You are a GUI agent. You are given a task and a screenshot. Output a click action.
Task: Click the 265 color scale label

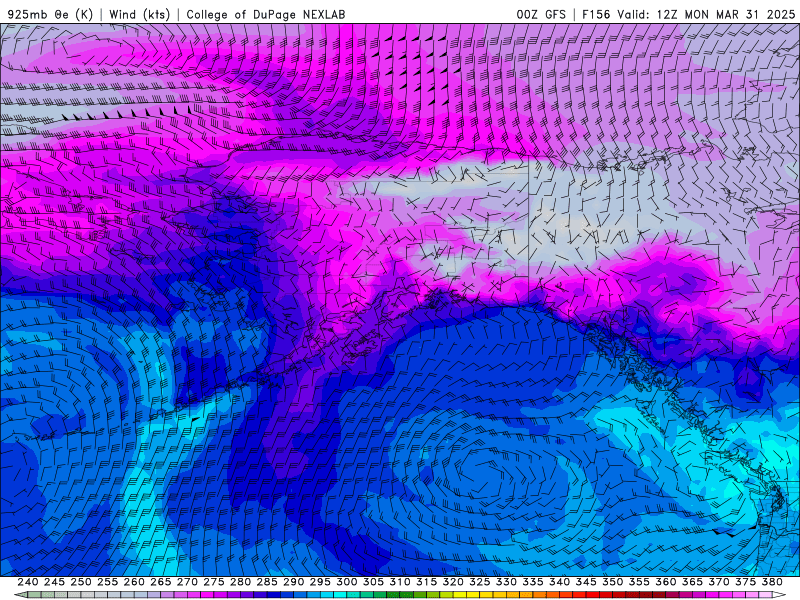click(x=160, y=582)
